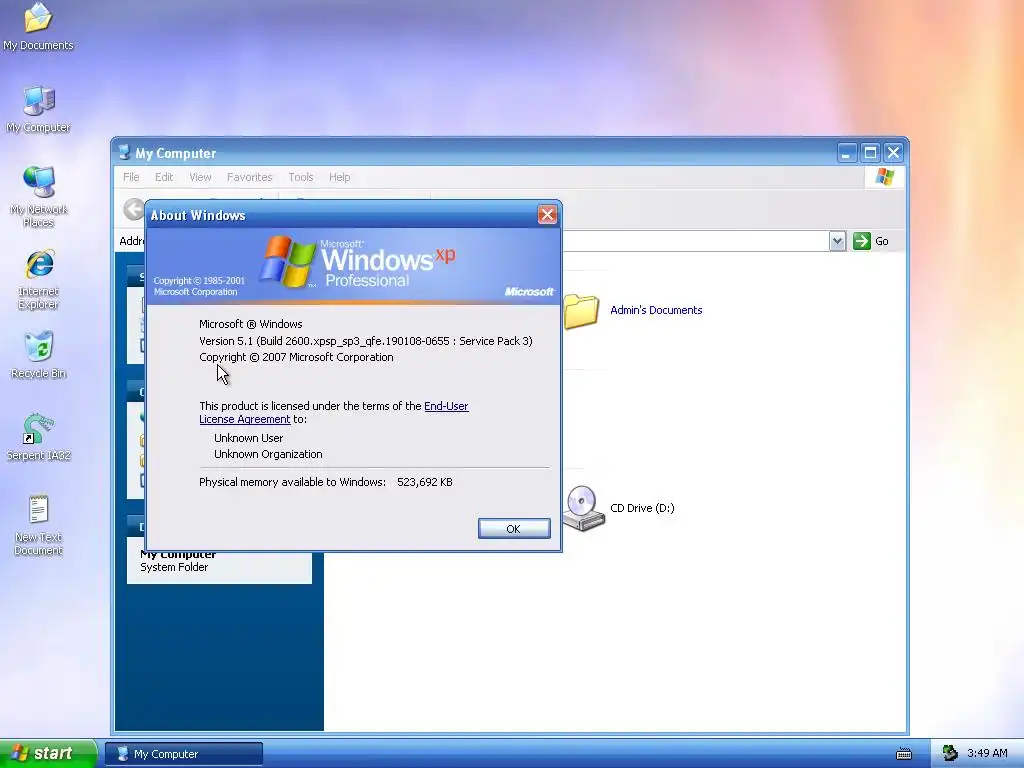
Task: Click the Windows flag logo in menu bar
Action: (x=885, y=177)
